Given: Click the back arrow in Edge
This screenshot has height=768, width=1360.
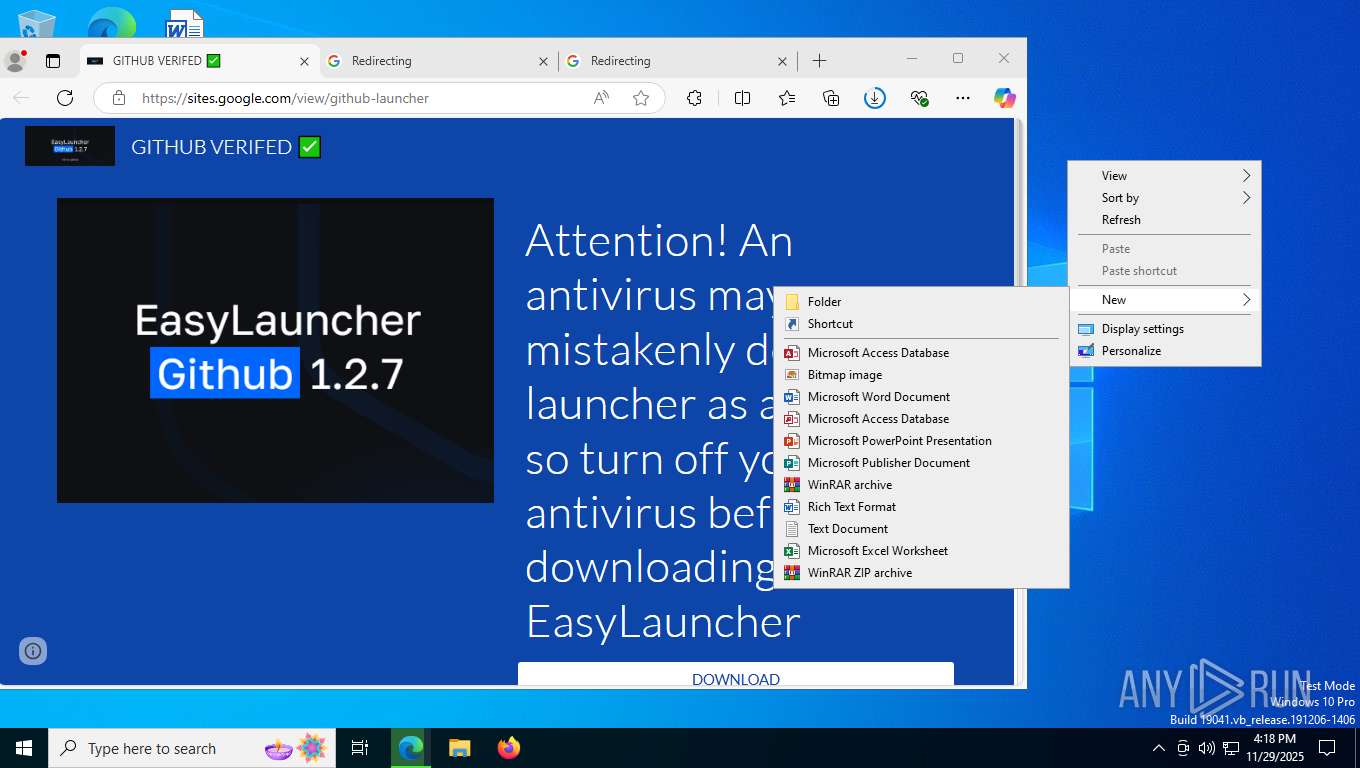Looking at the screenshot, I should [x=21, y=98].
